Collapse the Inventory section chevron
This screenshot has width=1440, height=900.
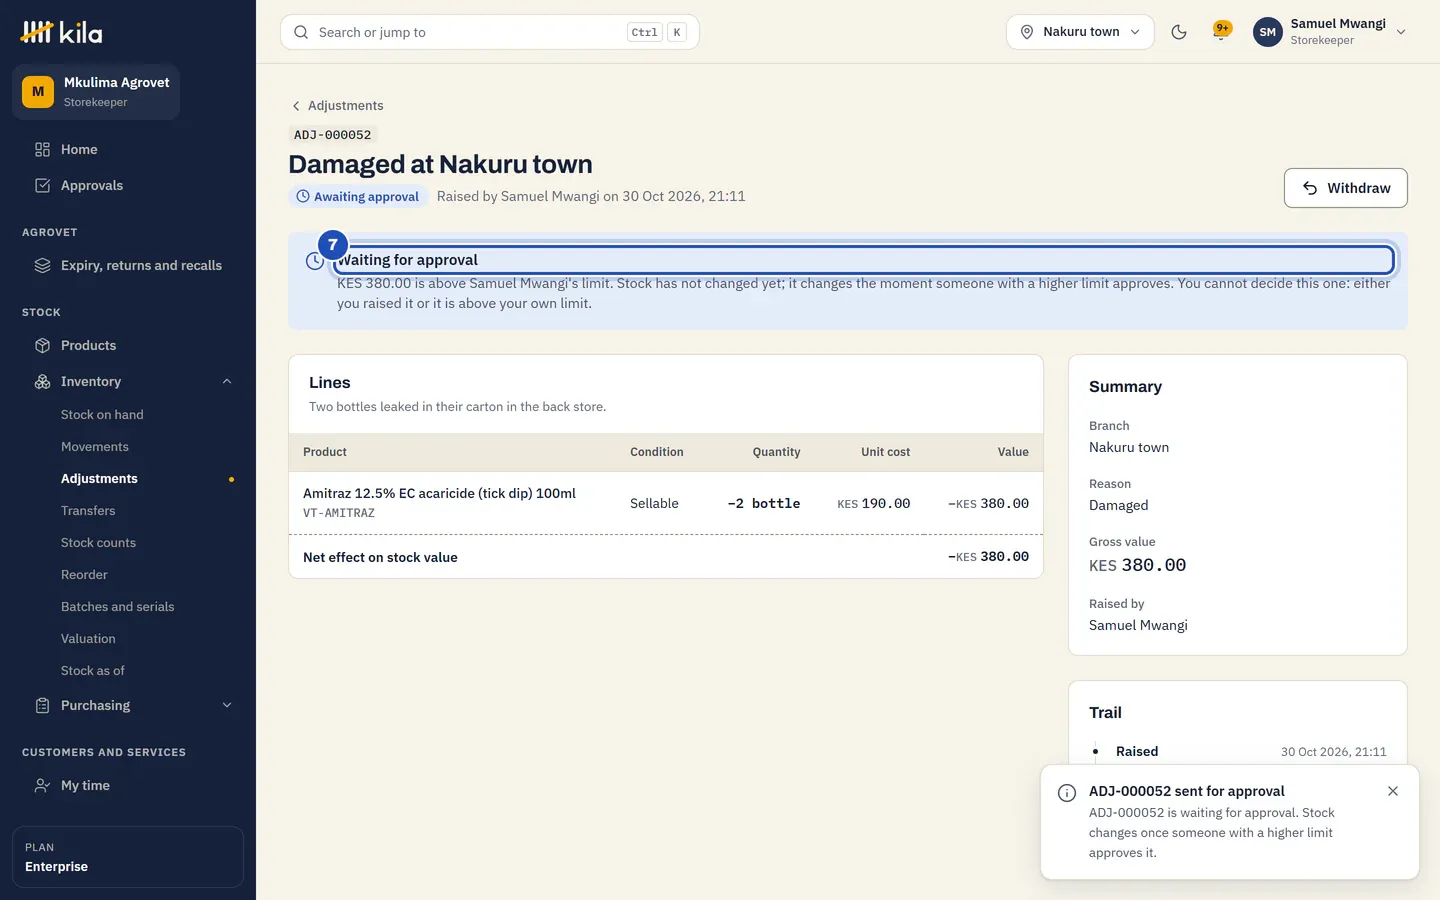227,381
